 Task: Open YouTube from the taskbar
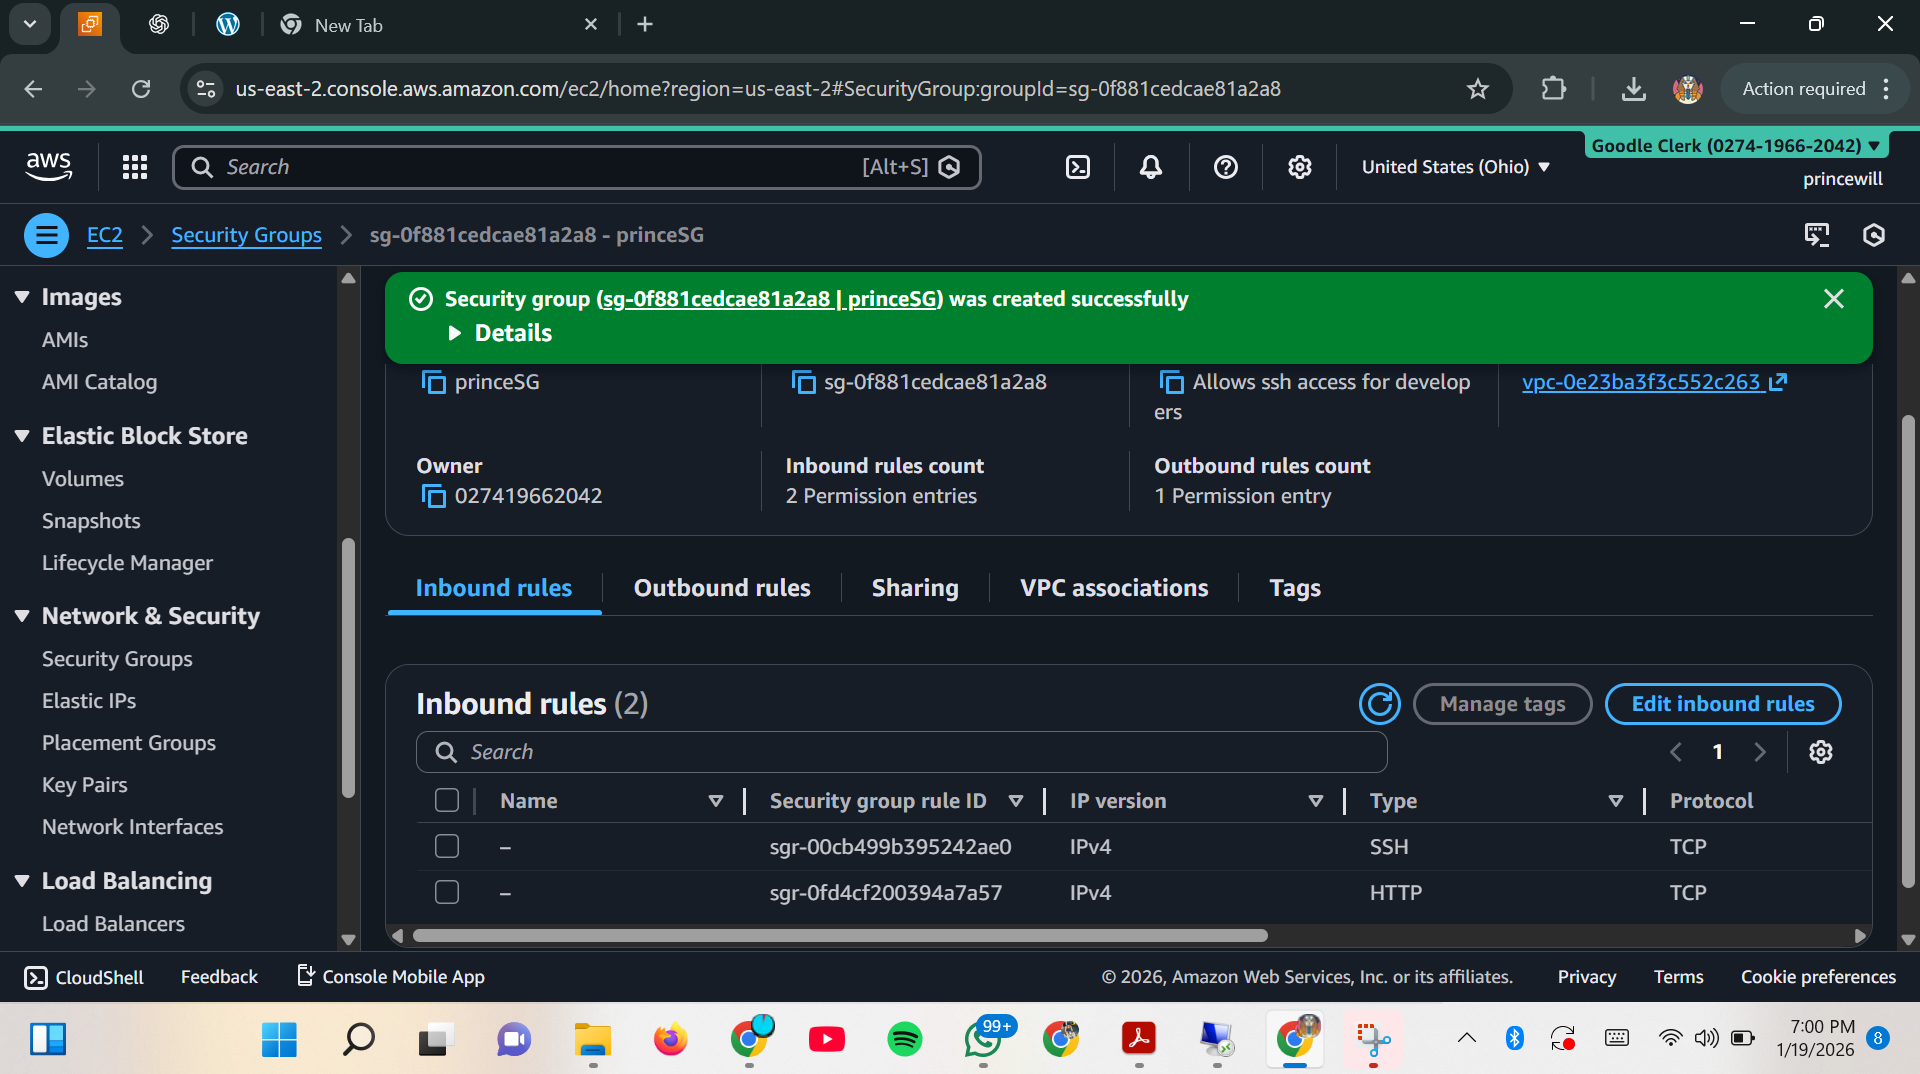tap(826, 1039)
